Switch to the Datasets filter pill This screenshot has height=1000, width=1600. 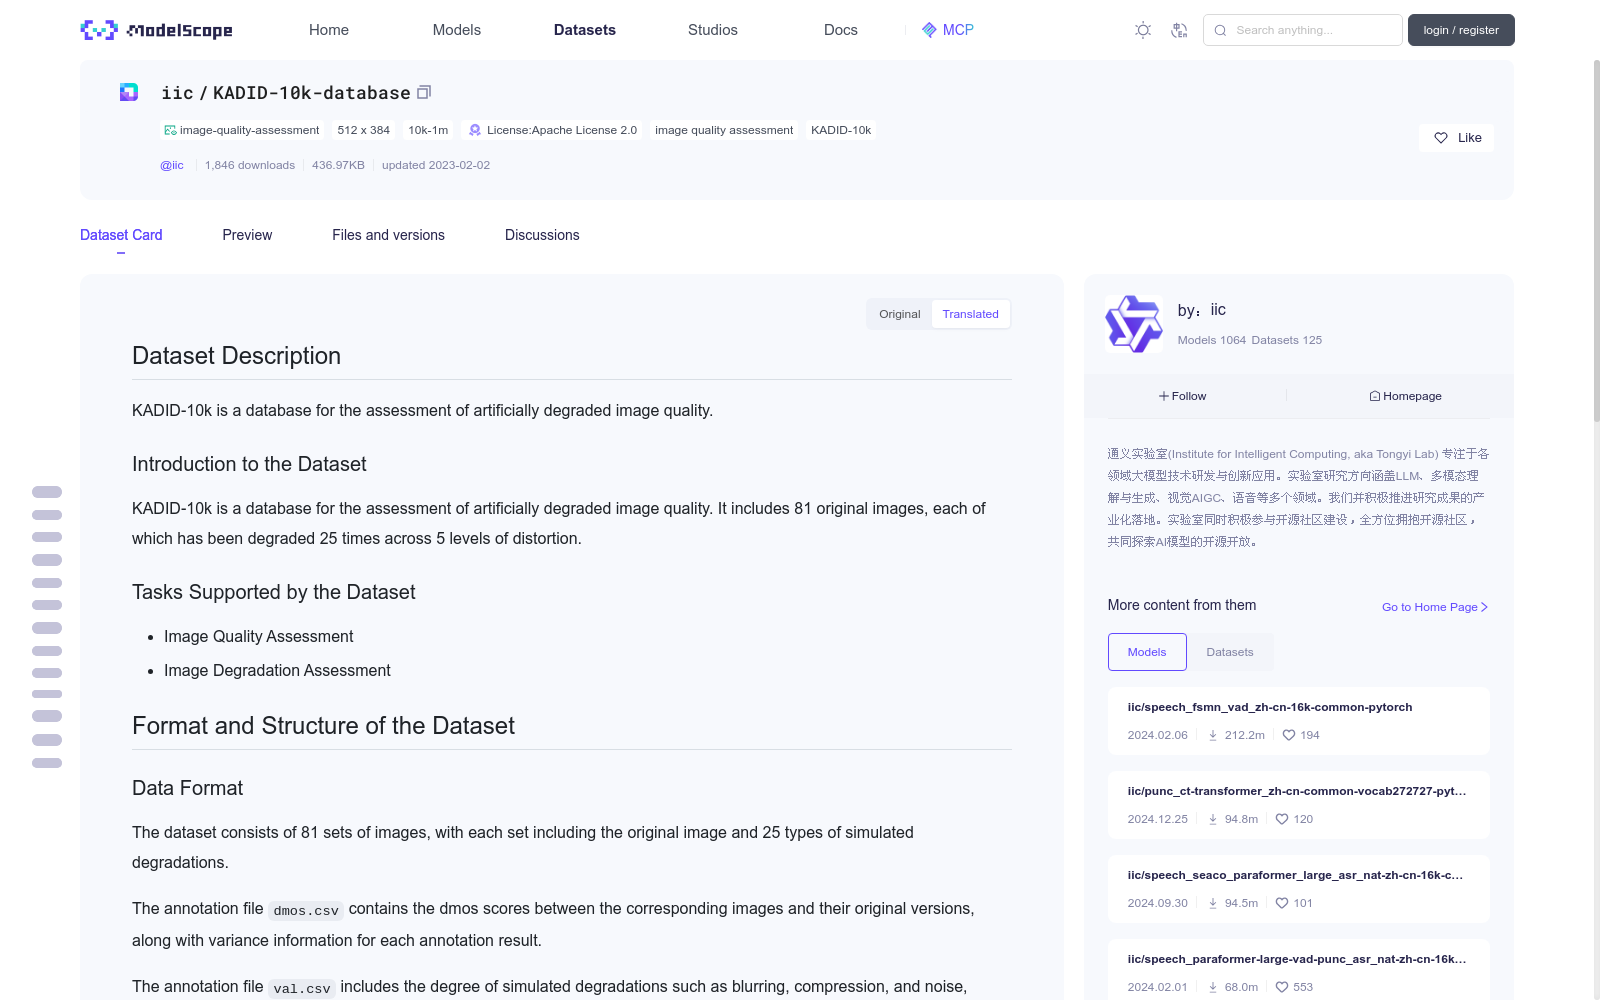[x=1230, y=651]
